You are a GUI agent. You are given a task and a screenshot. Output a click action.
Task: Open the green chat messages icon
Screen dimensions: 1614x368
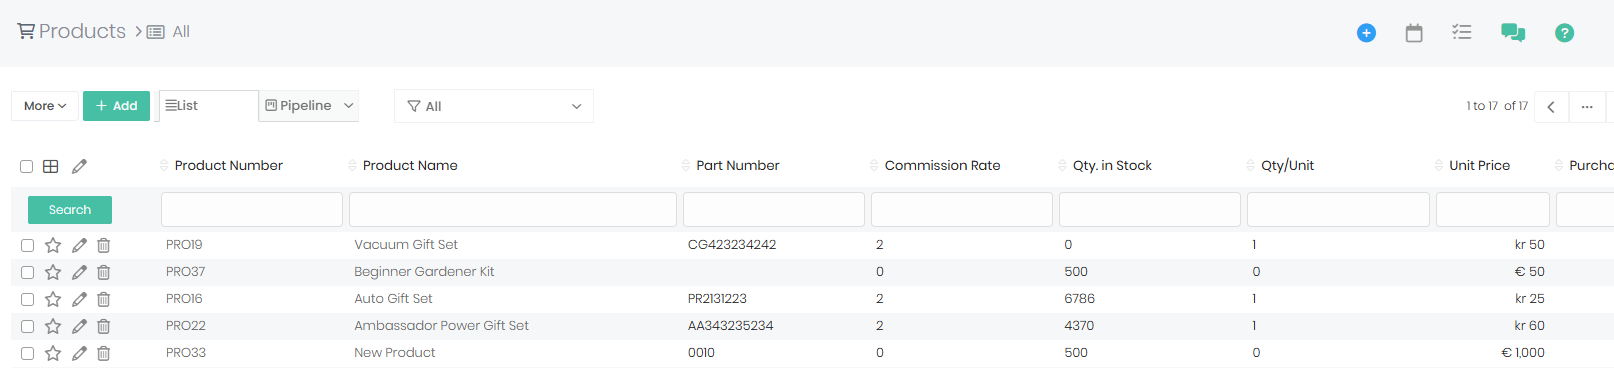(x=1513, y=33)
